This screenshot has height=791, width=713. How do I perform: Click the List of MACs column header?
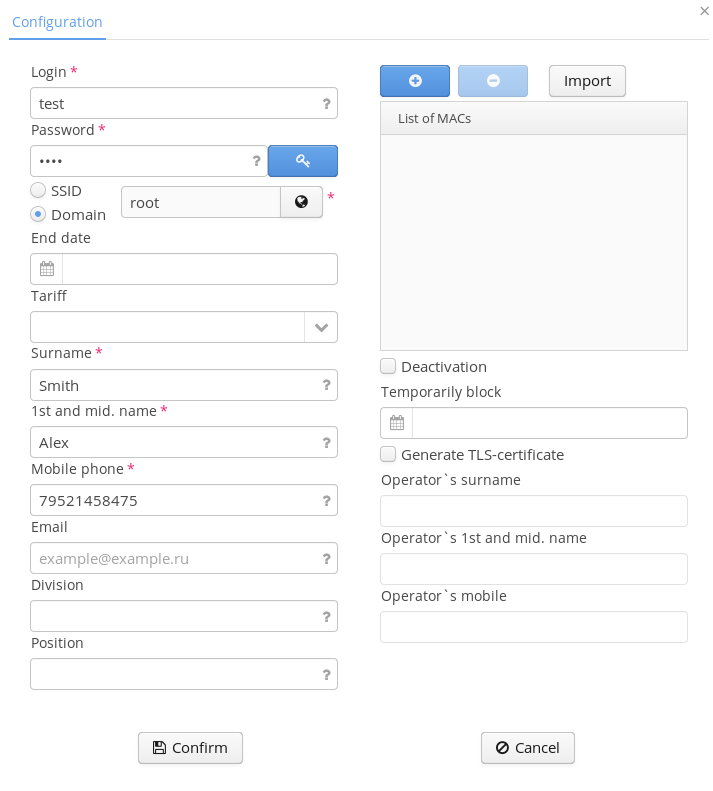click(534, 118)
